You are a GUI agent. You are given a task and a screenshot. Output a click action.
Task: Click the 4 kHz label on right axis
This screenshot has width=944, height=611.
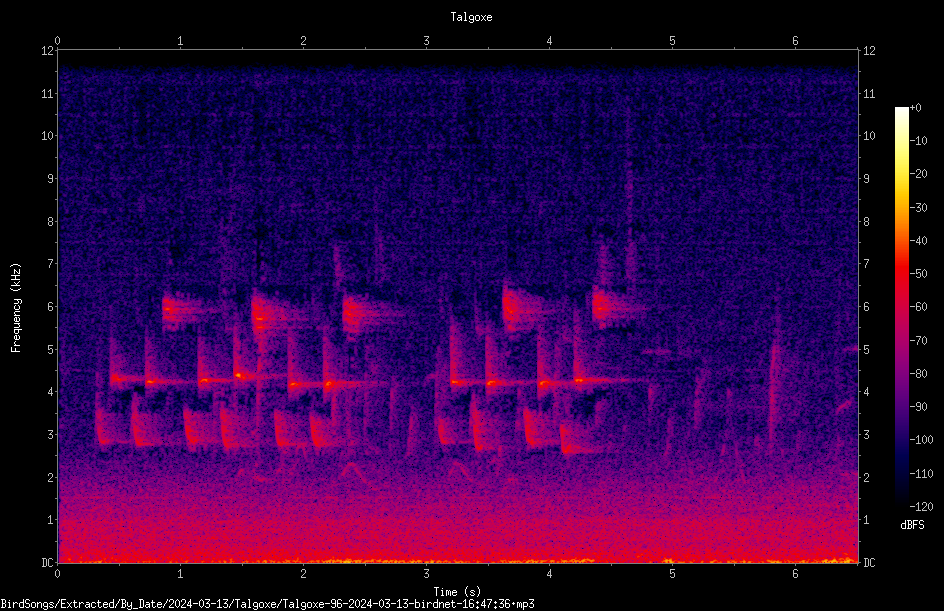[866, 392]
